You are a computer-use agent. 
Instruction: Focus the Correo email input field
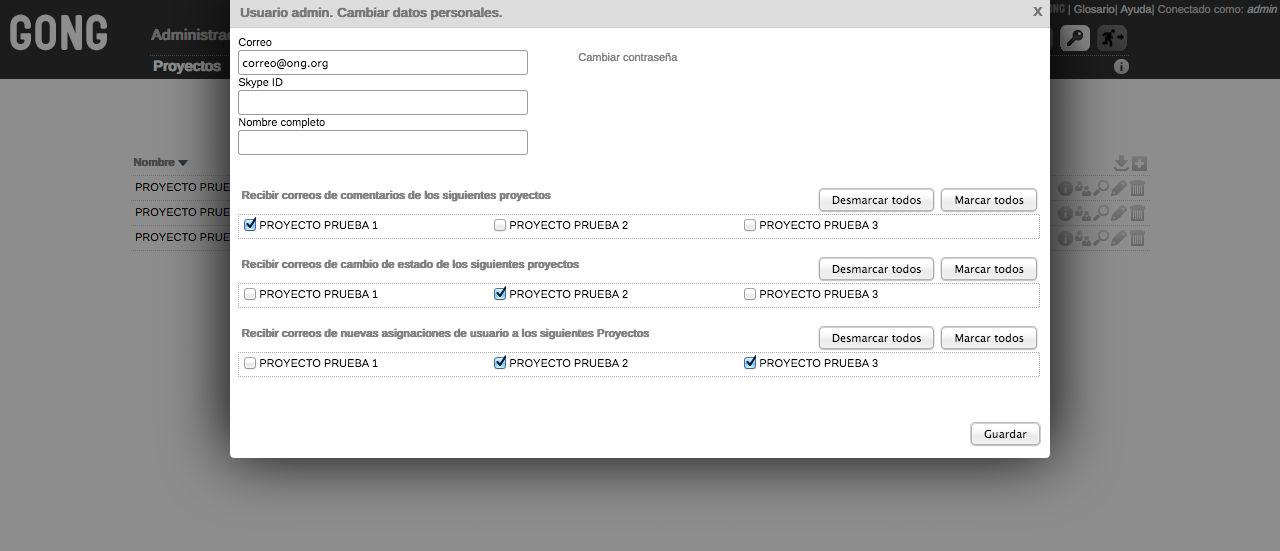pyautogui.click(x=383, y=62)
